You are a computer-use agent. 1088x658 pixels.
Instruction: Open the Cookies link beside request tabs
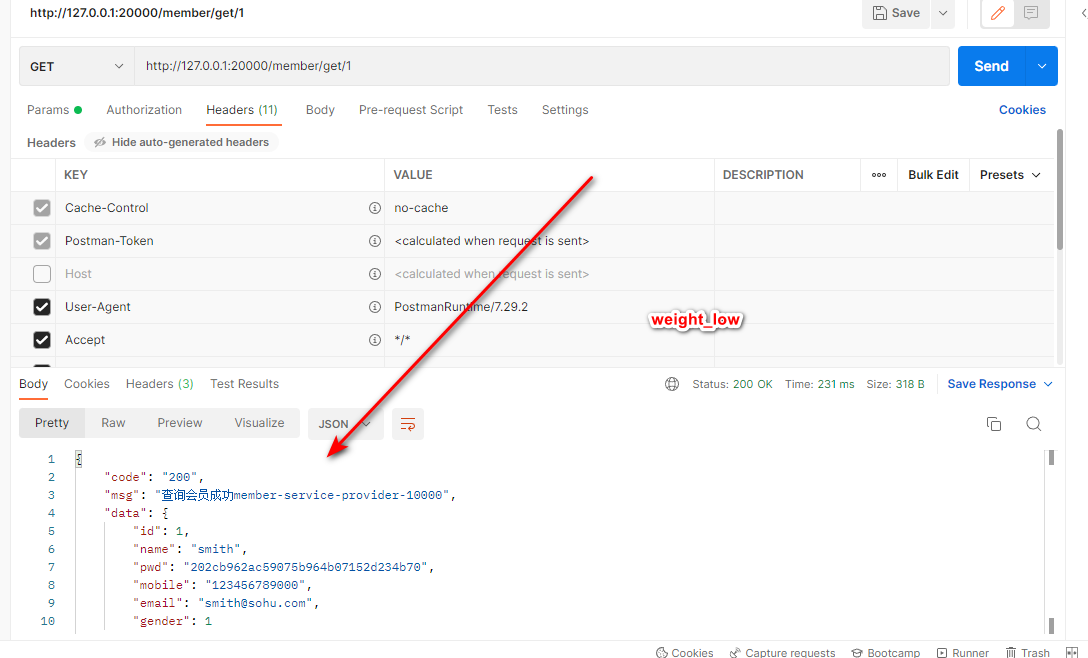pyautogui.click(x=1022, y=110)
